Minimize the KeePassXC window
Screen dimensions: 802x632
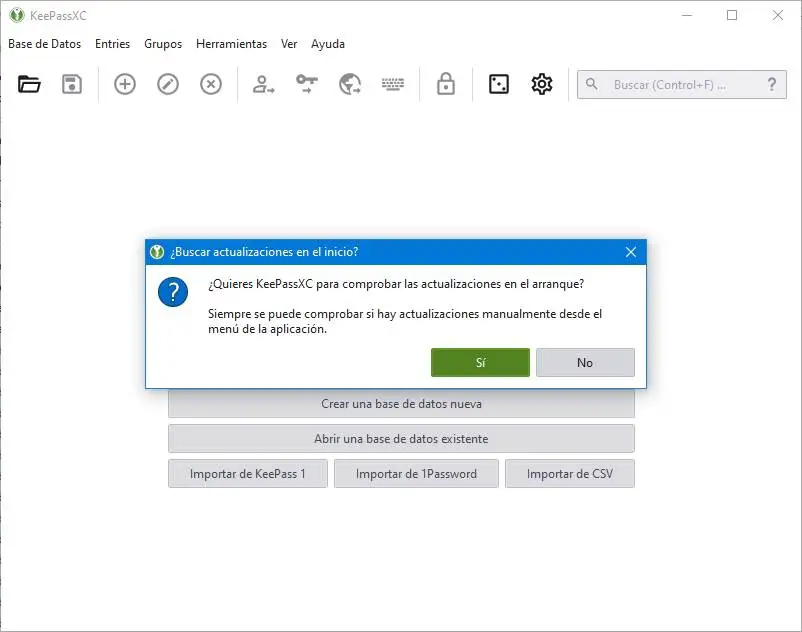687,15
